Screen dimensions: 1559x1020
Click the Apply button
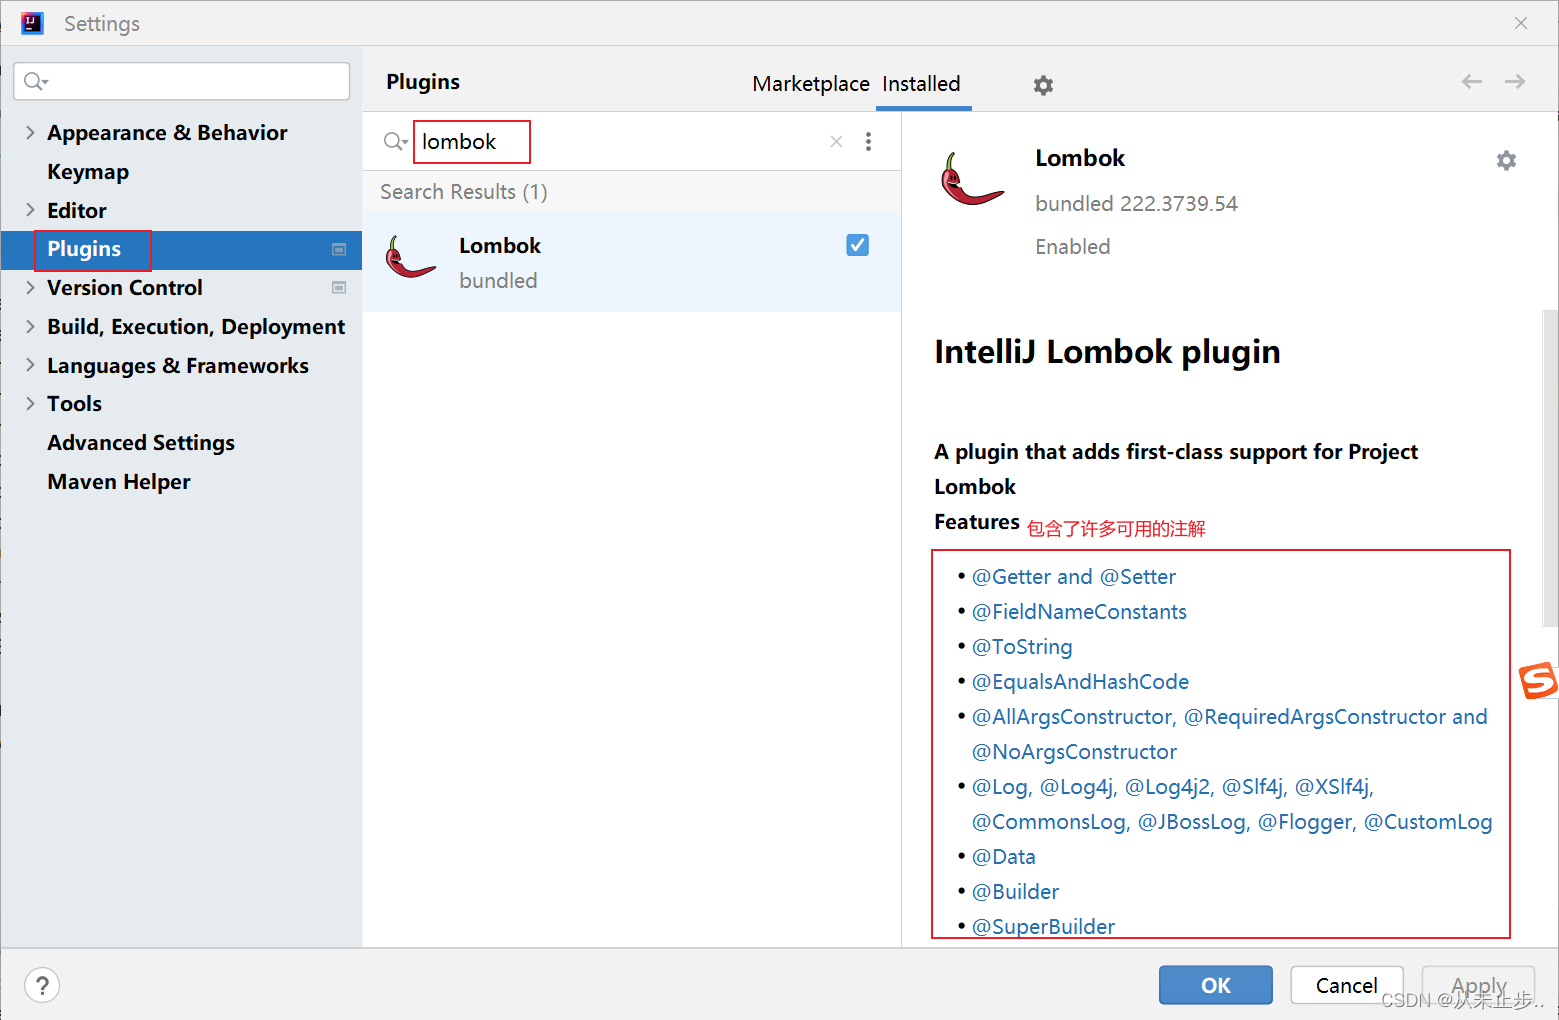(x=1478, y=985)
